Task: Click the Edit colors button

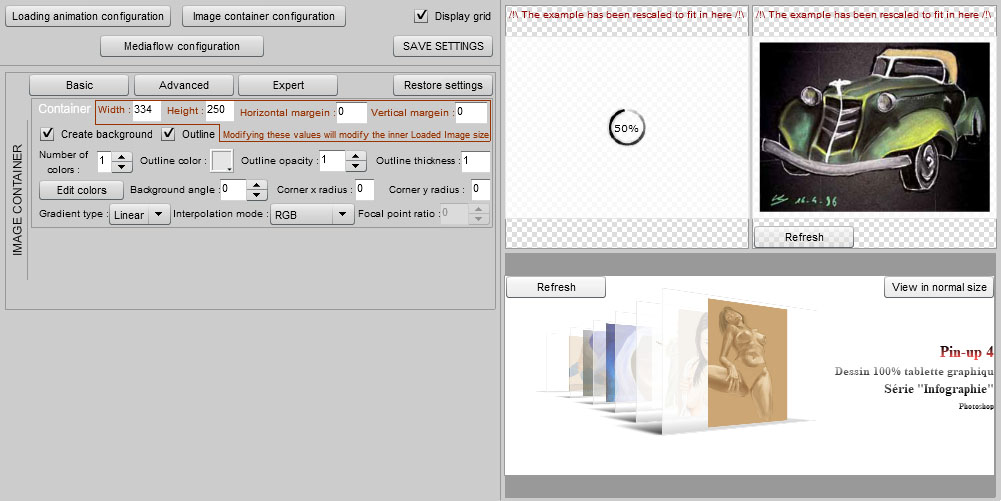Action: coord(81,190)
